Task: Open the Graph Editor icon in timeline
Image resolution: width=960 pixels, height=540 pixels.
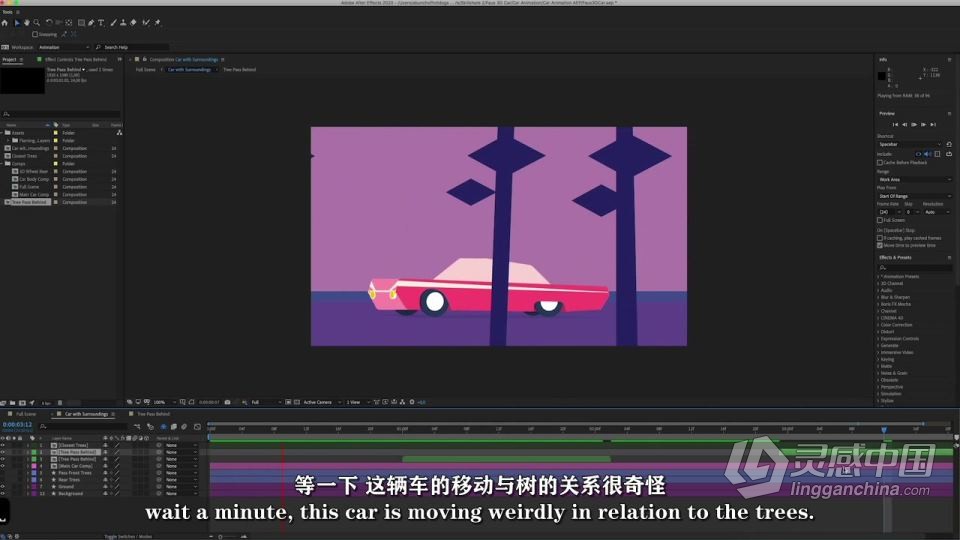Action: click(x=197, y=427)
